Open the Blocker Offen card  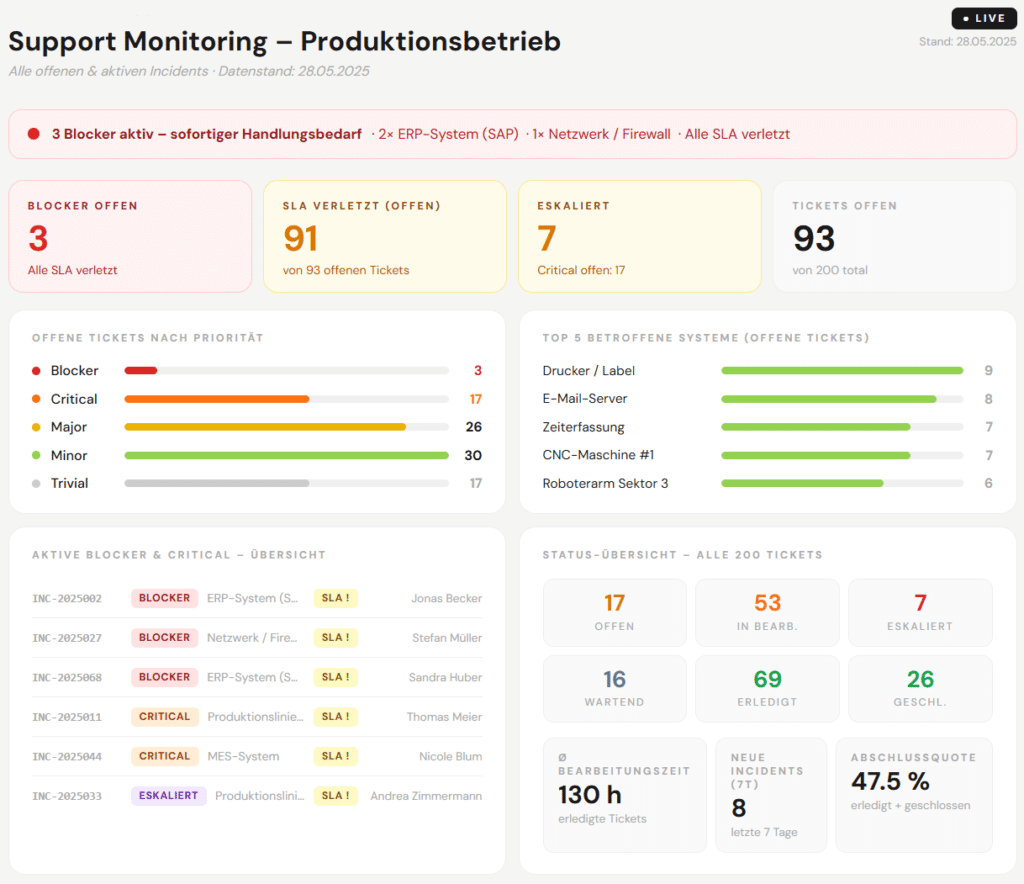(130, 236)
